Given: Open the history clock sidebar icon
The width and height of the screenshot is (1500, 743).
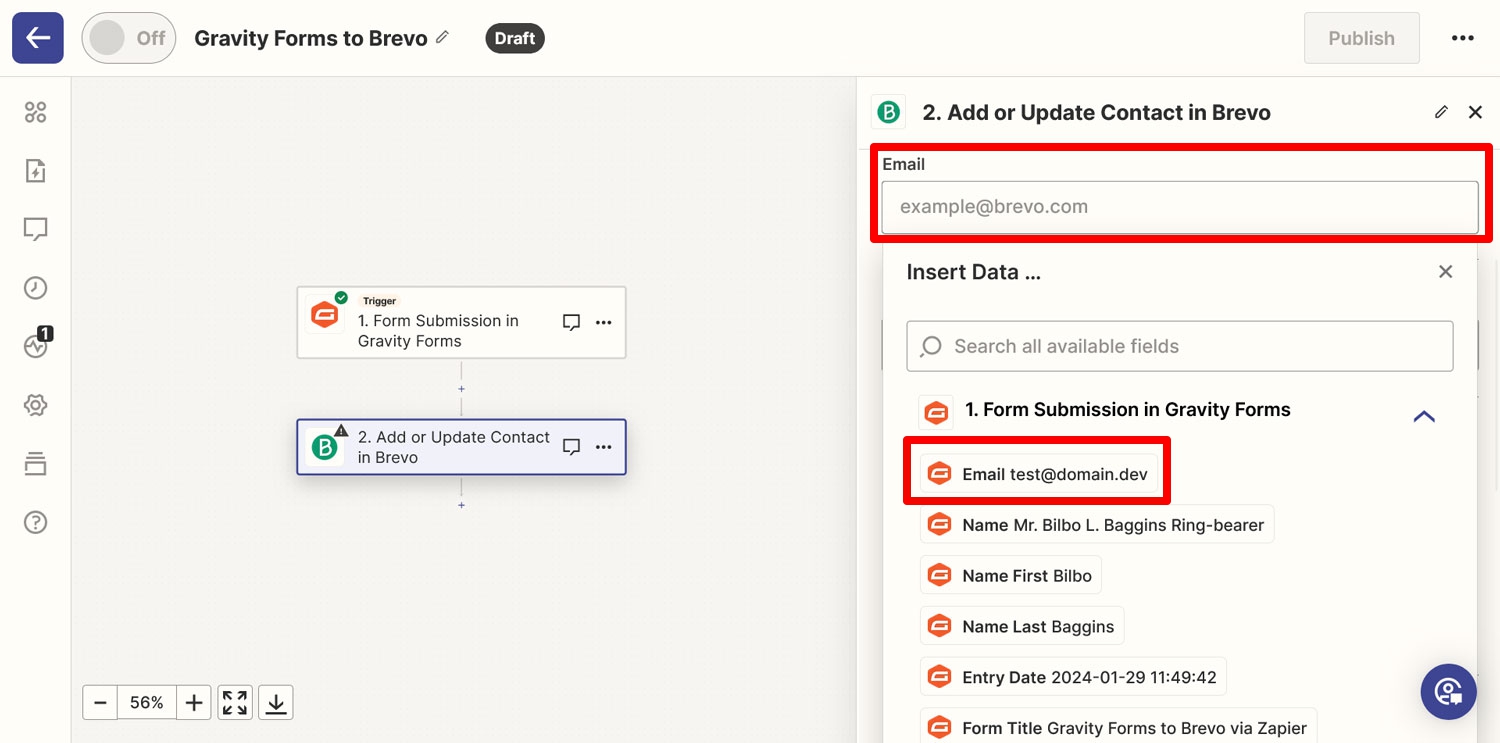Looking at the screenshot, I should pyautogui.click(x=36, y=288).
